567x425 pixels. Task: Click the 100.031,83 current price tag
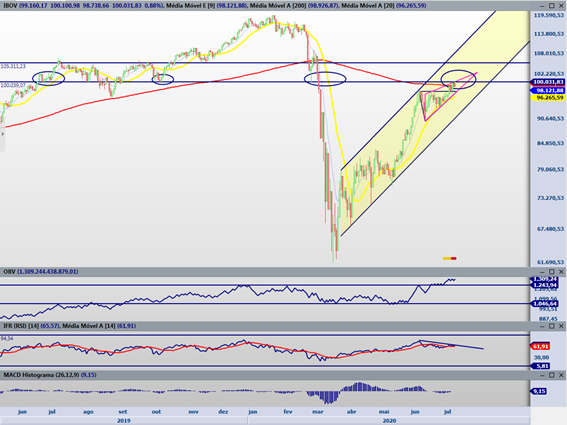click(548, 82)
